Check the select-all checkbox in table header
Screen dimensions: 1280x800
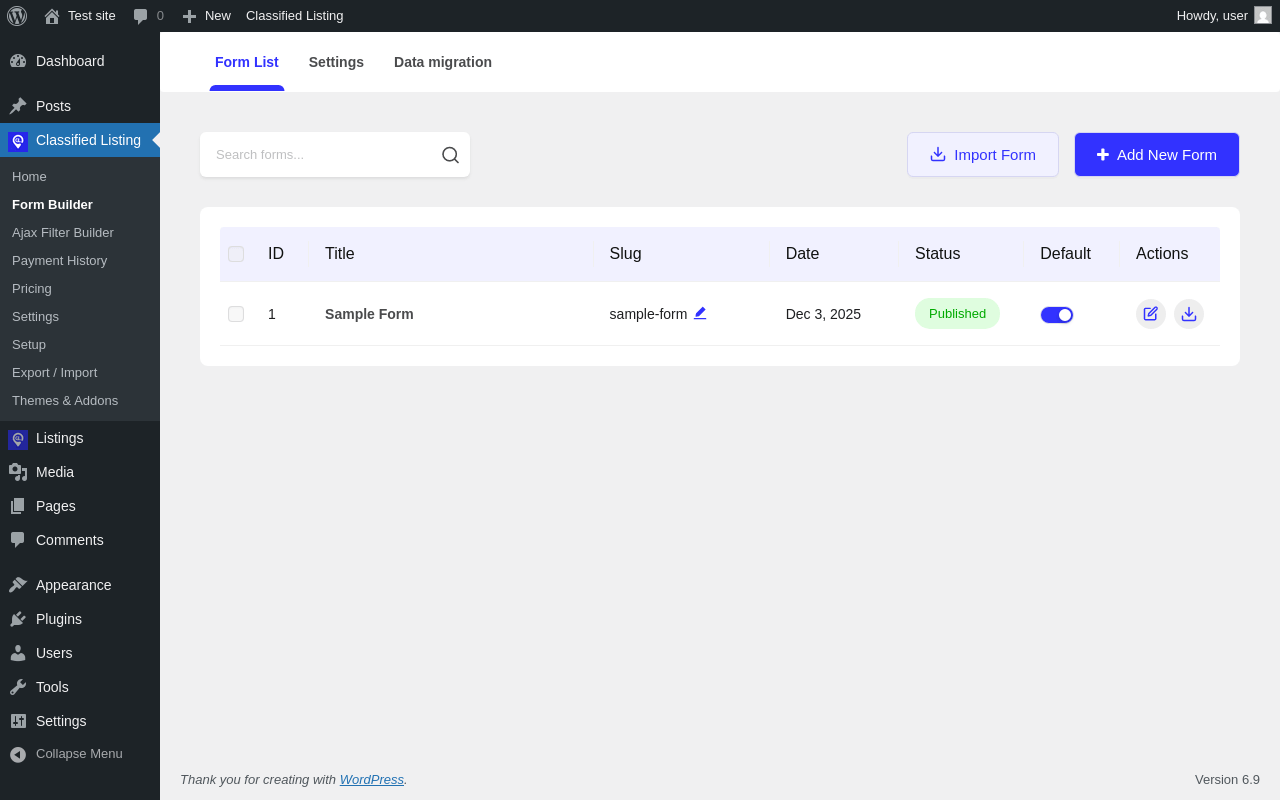pyautogui.click(x=236, y=254)
